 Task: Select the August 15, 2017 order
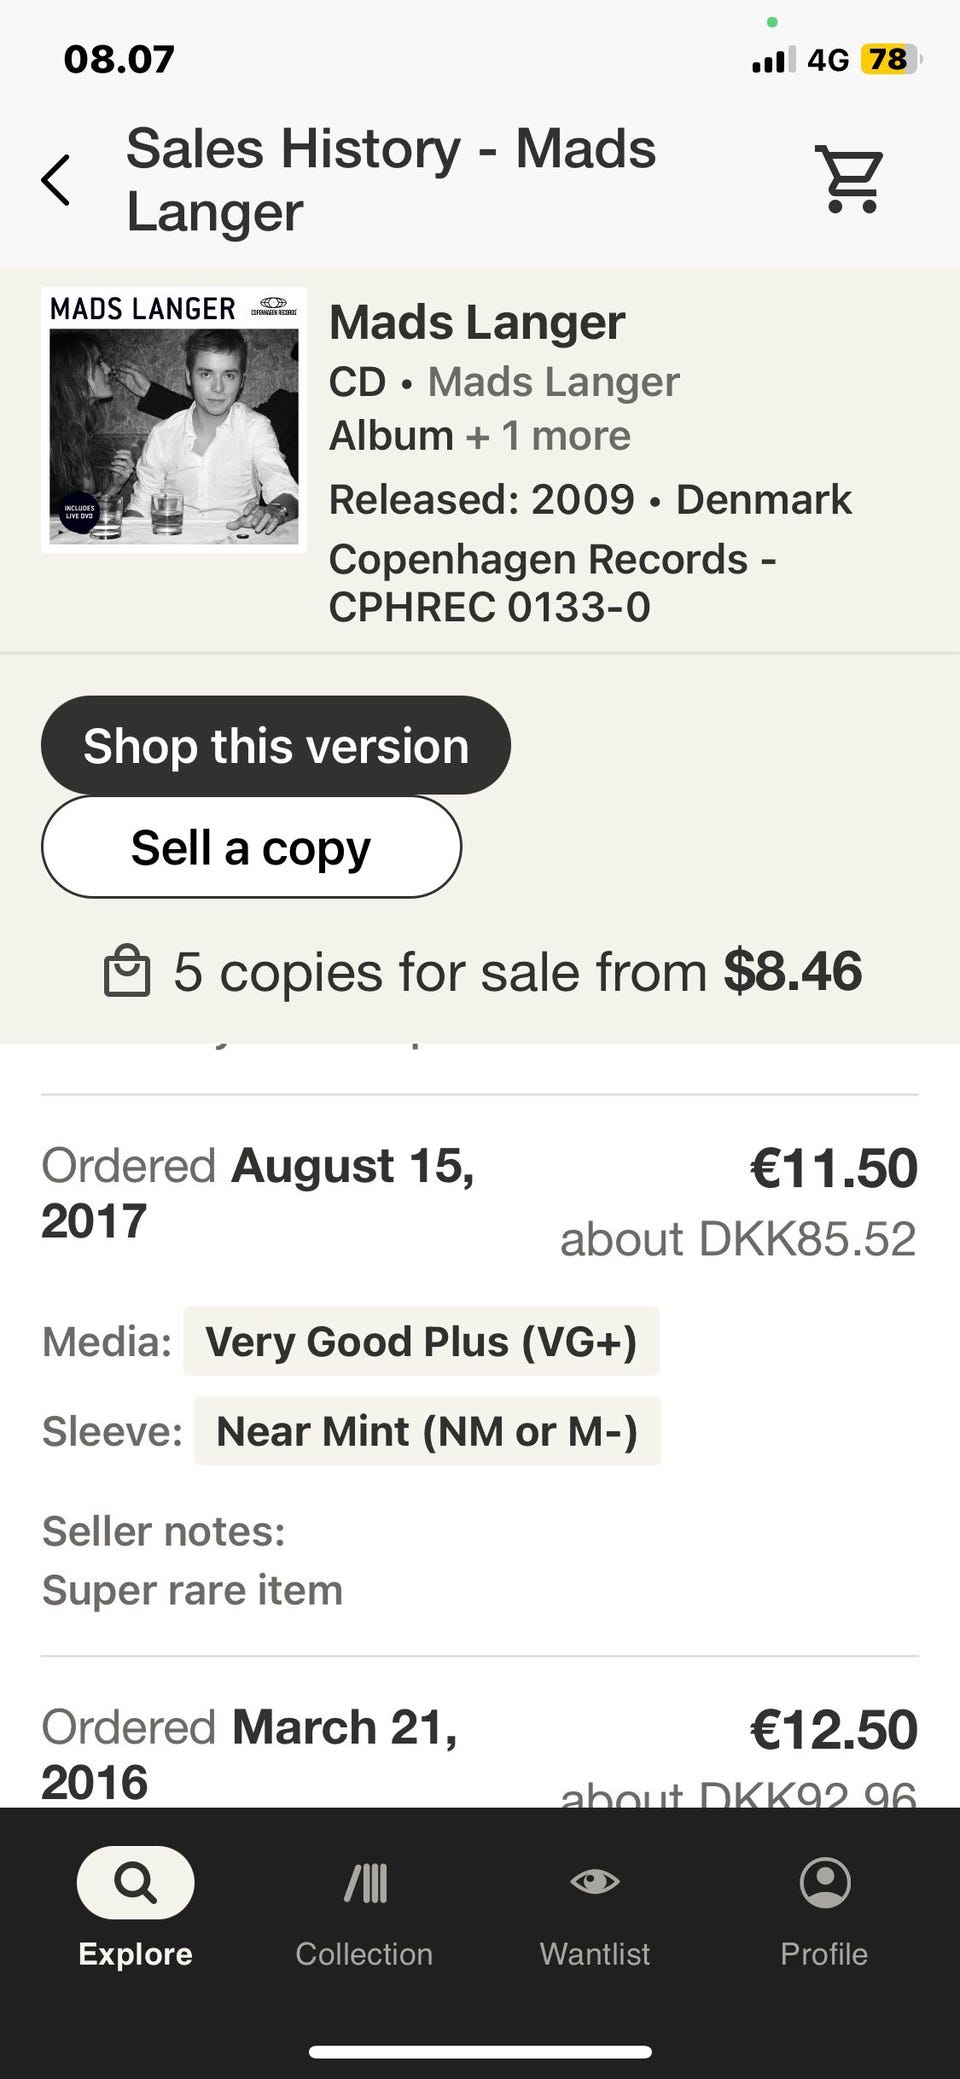point(258,1193)
